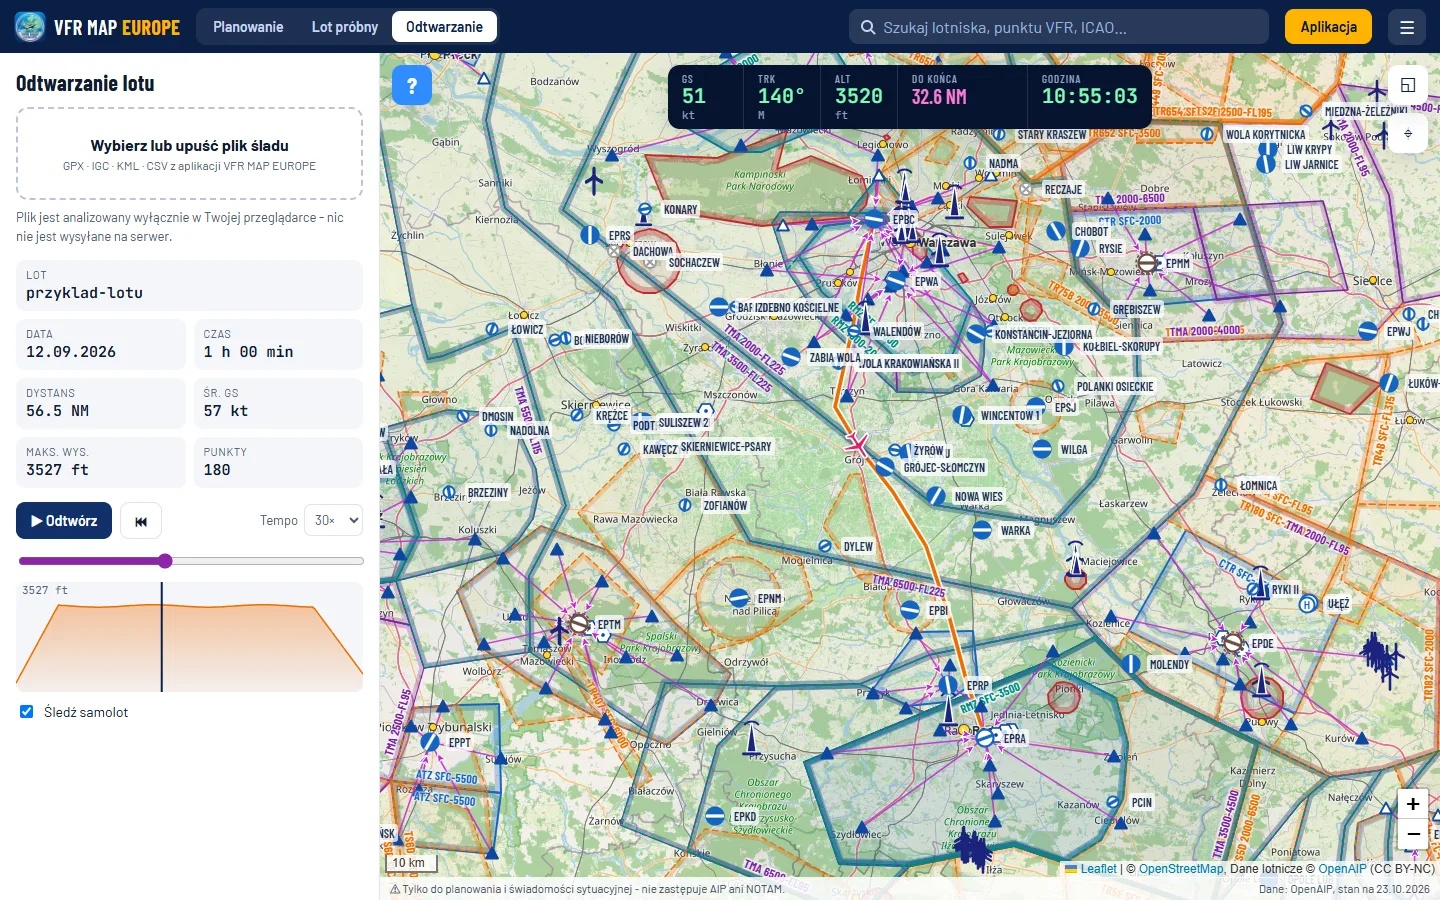
Task: Click the GS 51 kt readout
Action: point(705,97)
